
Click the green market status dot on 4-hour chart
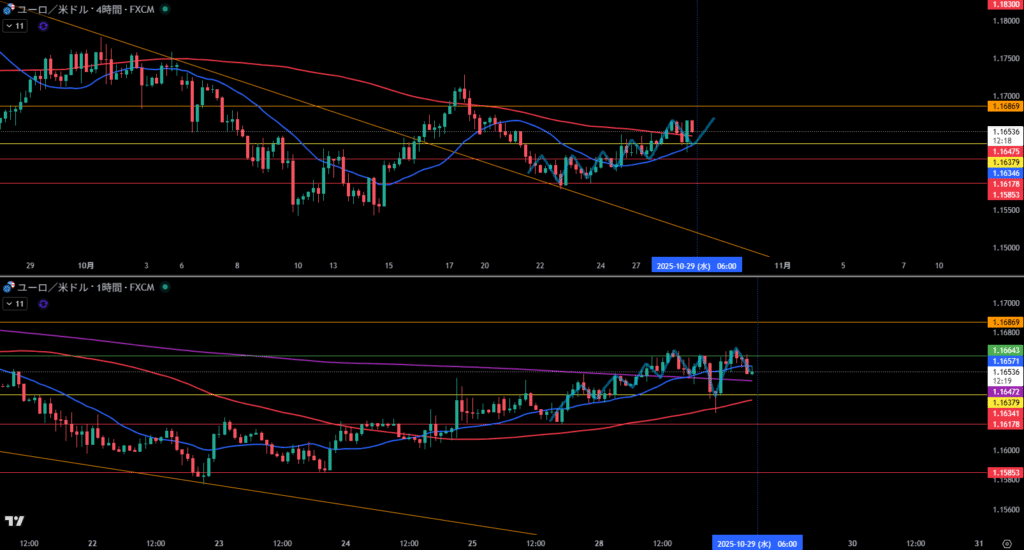tap(165, 8)
